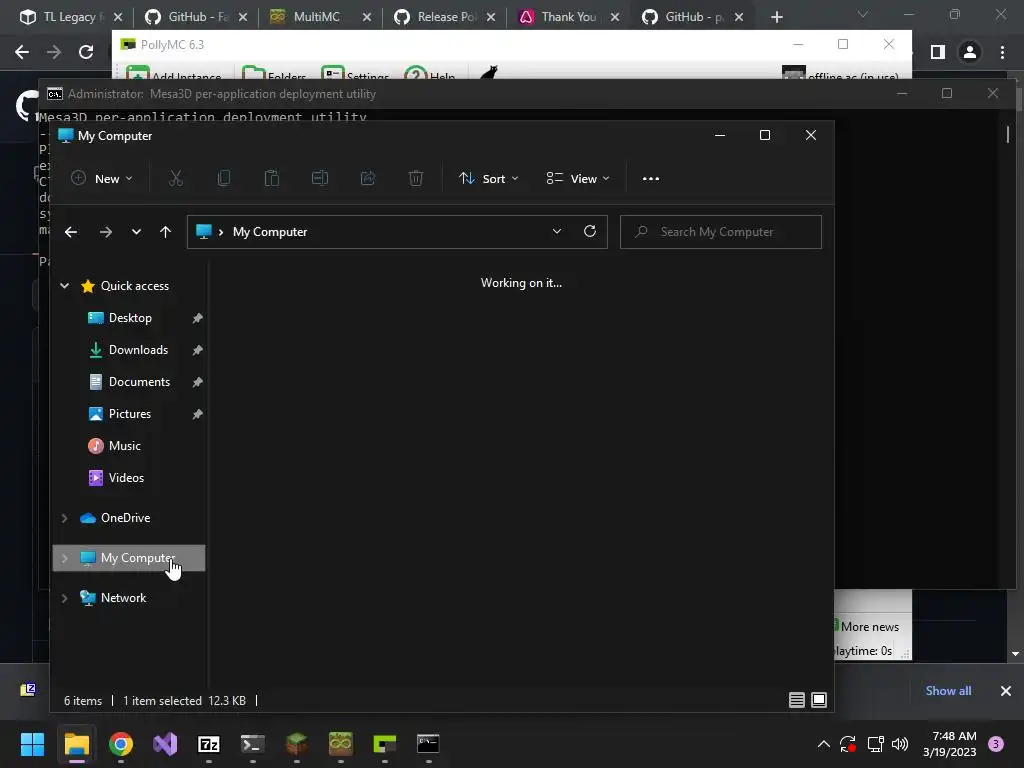Open command prompt taskbar icon
Screen dimensions: 1024x768
[x=428, y=744]
